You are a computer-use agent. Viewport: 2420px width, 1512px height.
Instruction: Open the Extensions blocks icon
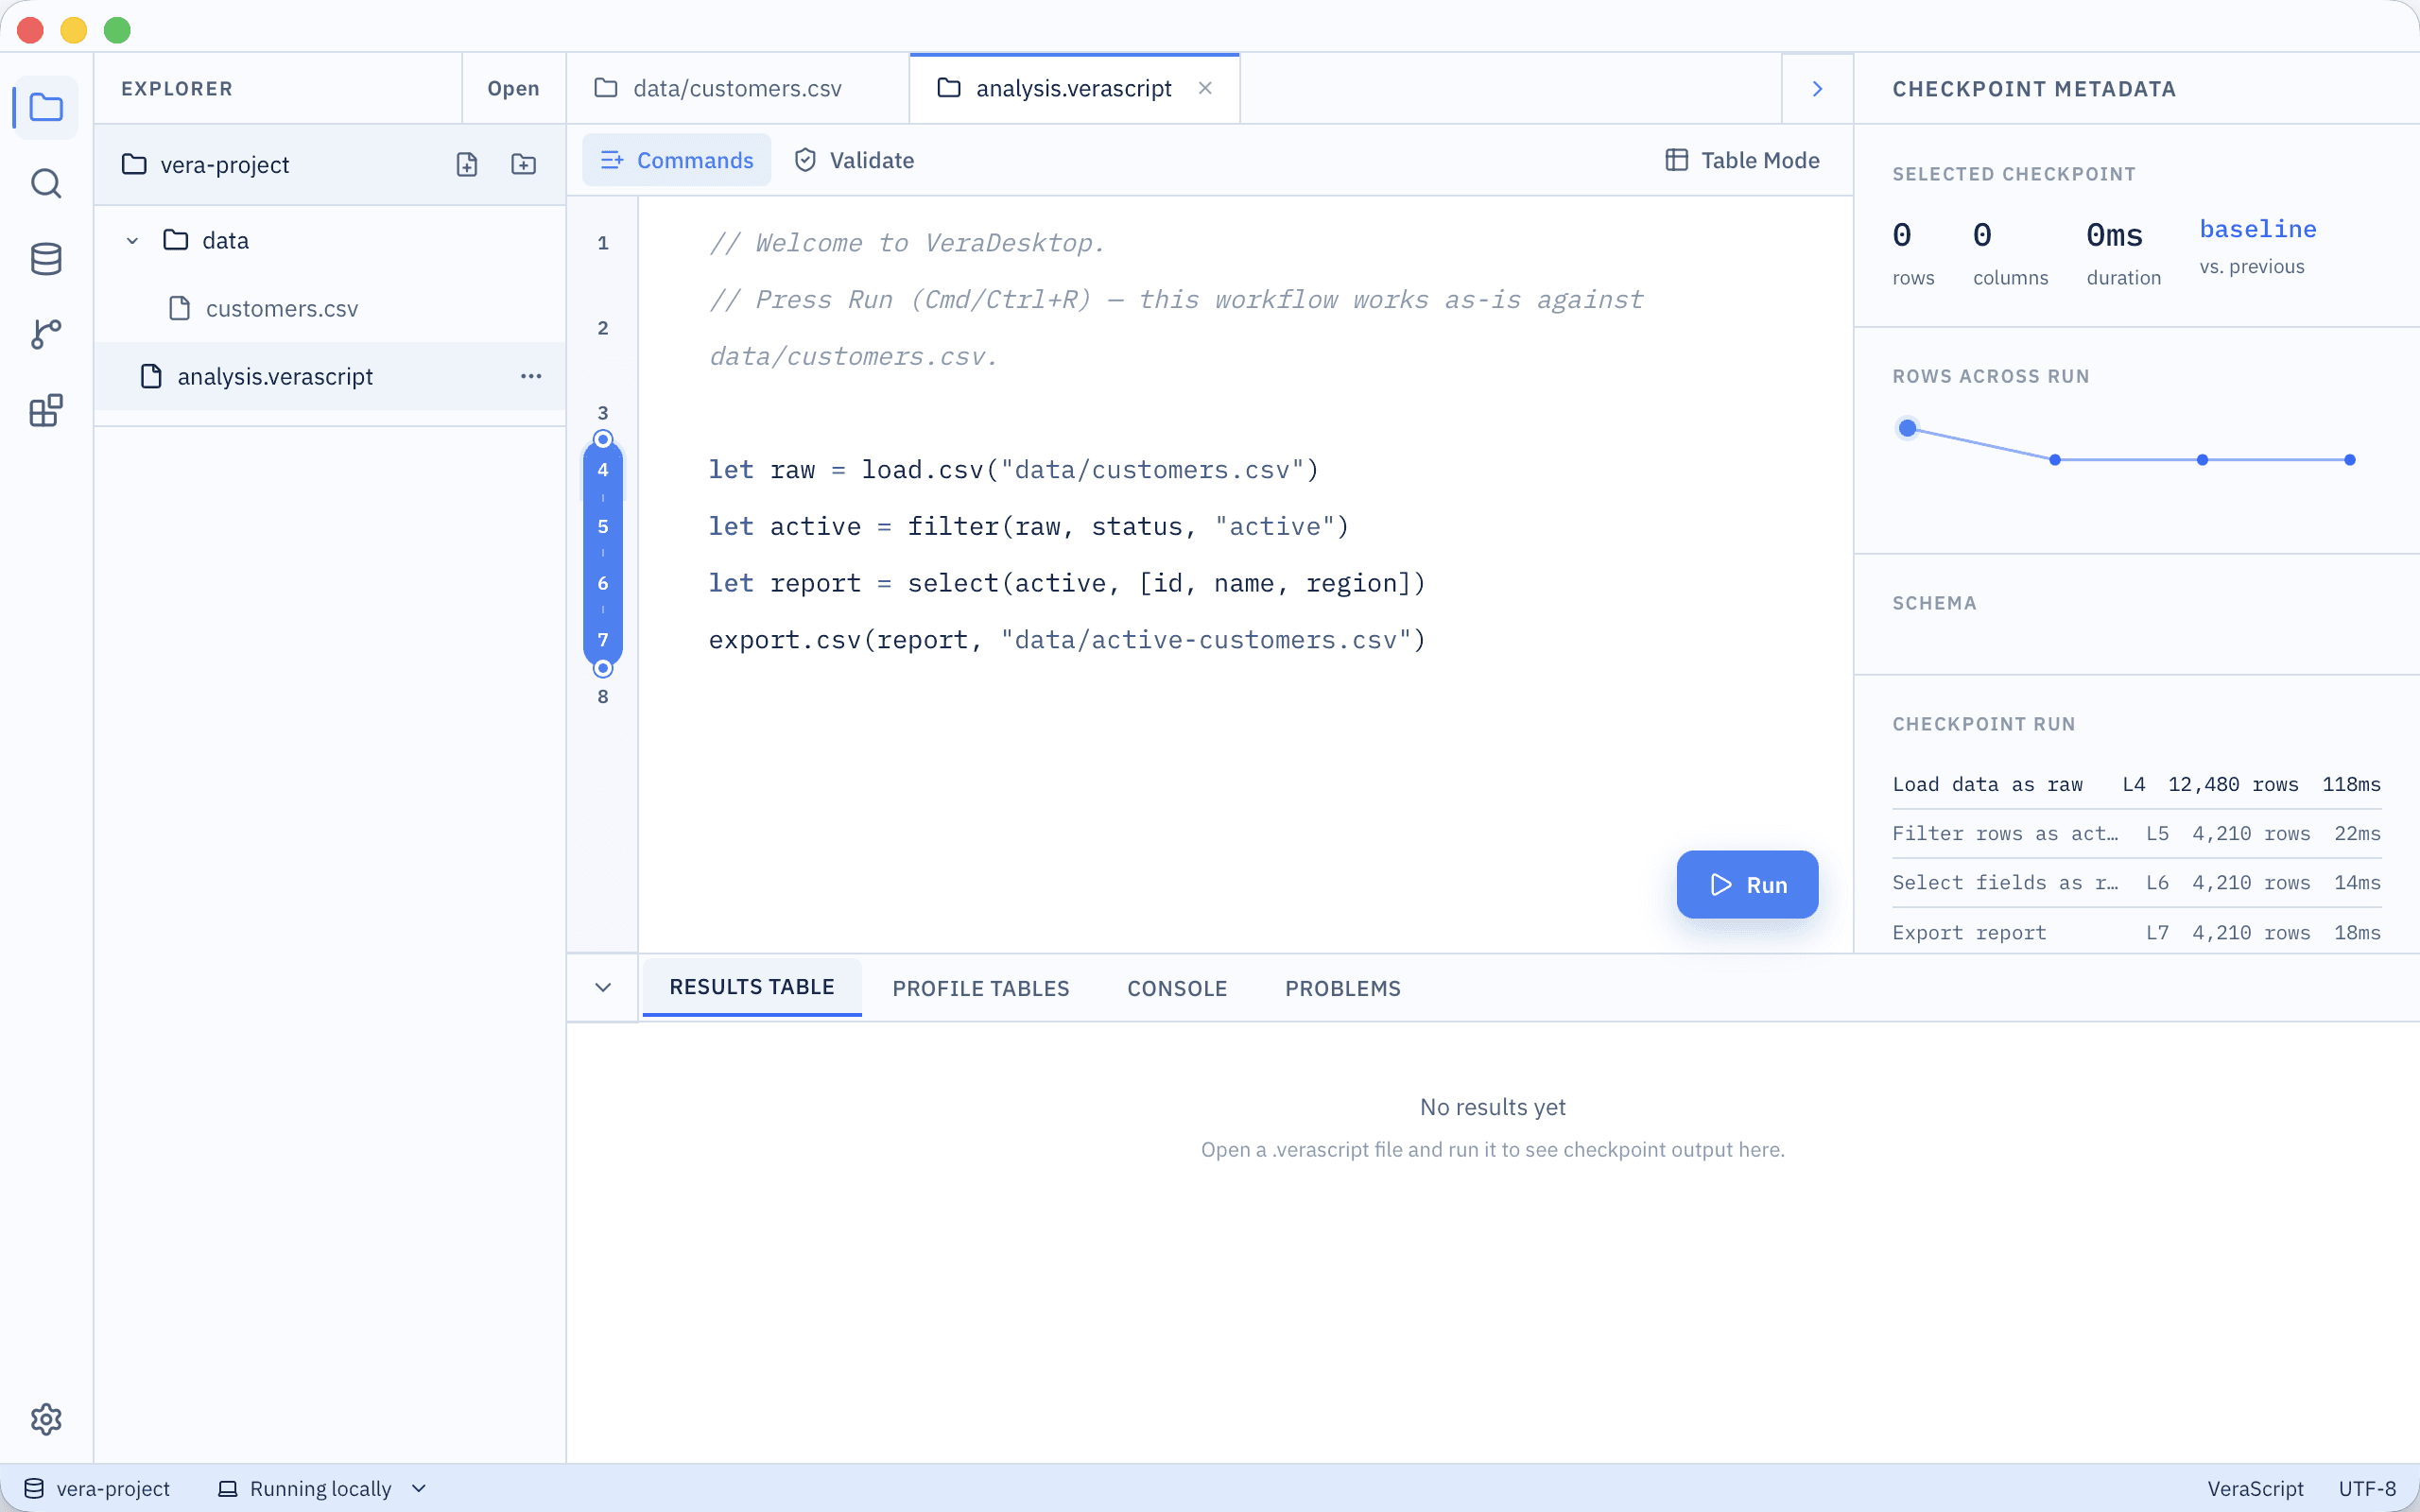coord(46,410)
